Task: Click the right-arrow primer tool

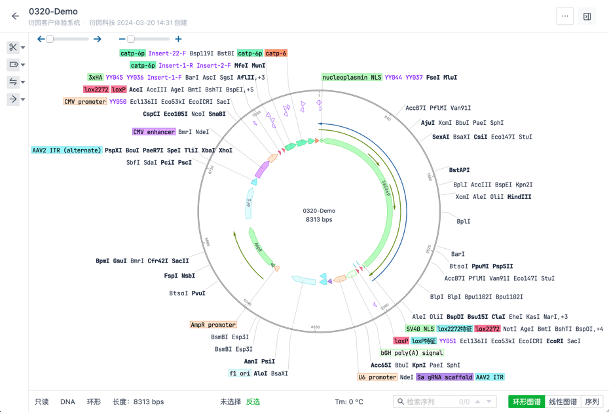Action: 13,99
